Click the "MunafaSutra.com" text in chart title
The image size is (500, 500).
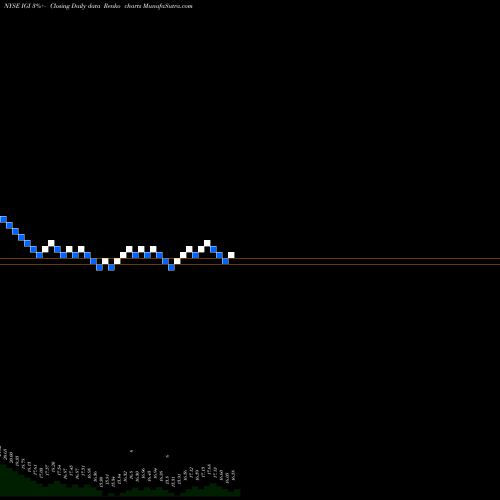[x=167, y=6]
